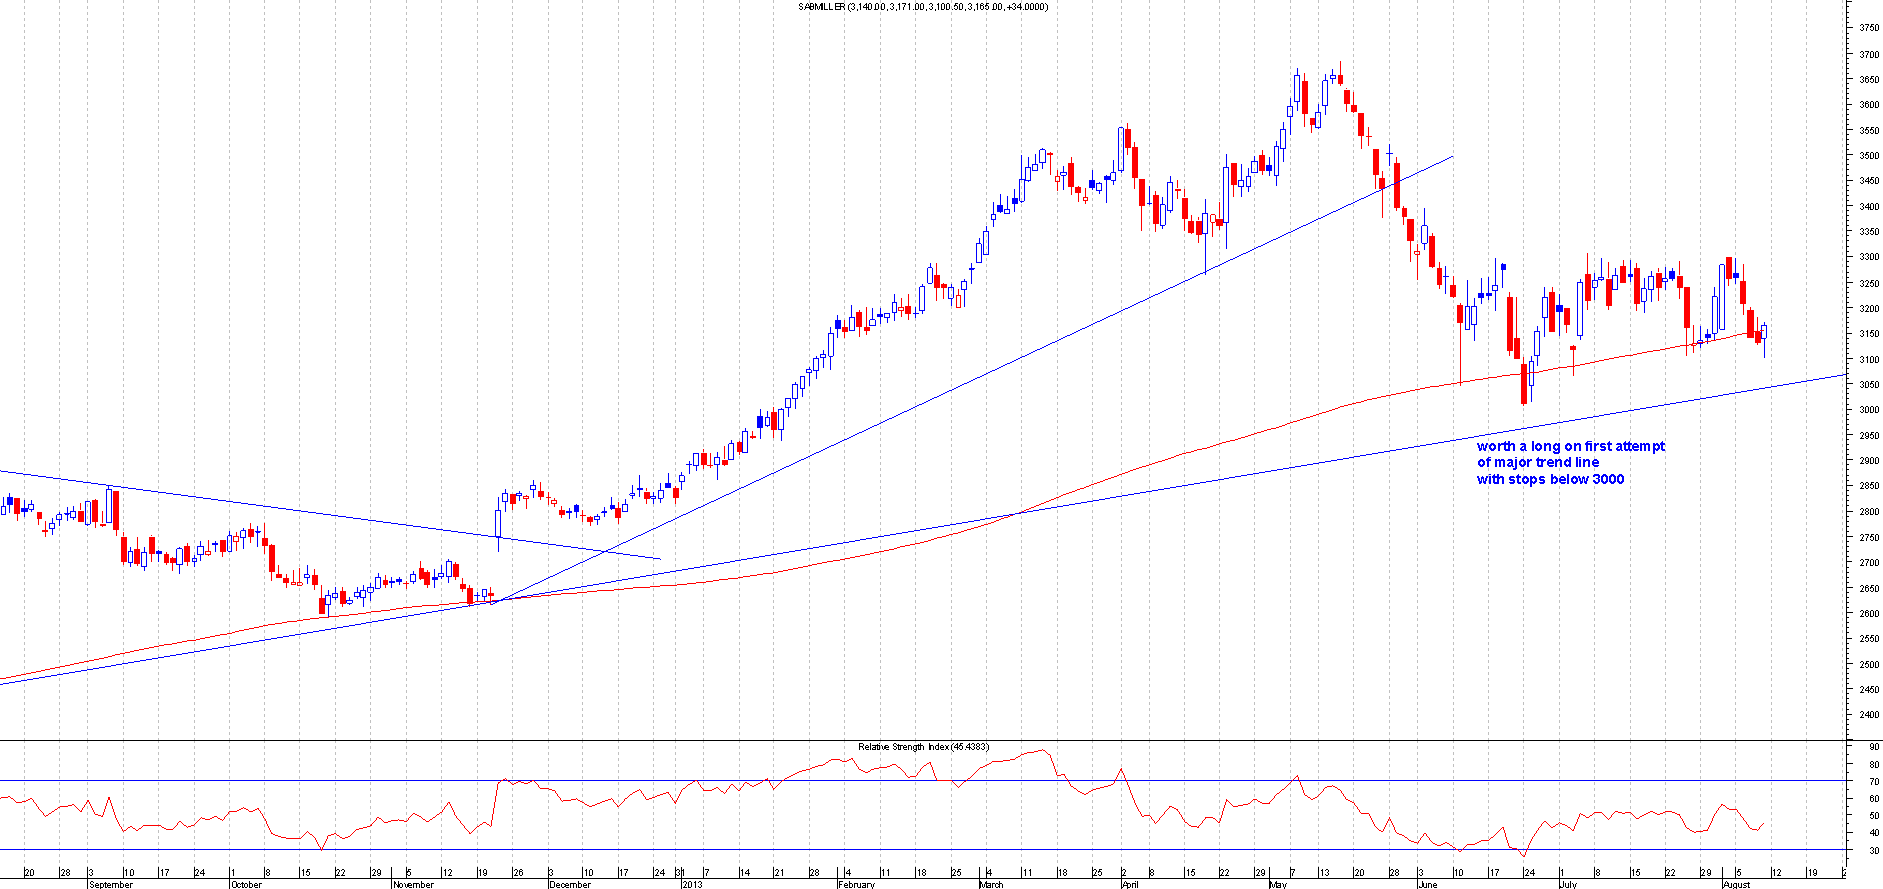The width and height of the screenshot is (1883, 889).
Task: Select the November label on time axis
Action: [413, 884]
